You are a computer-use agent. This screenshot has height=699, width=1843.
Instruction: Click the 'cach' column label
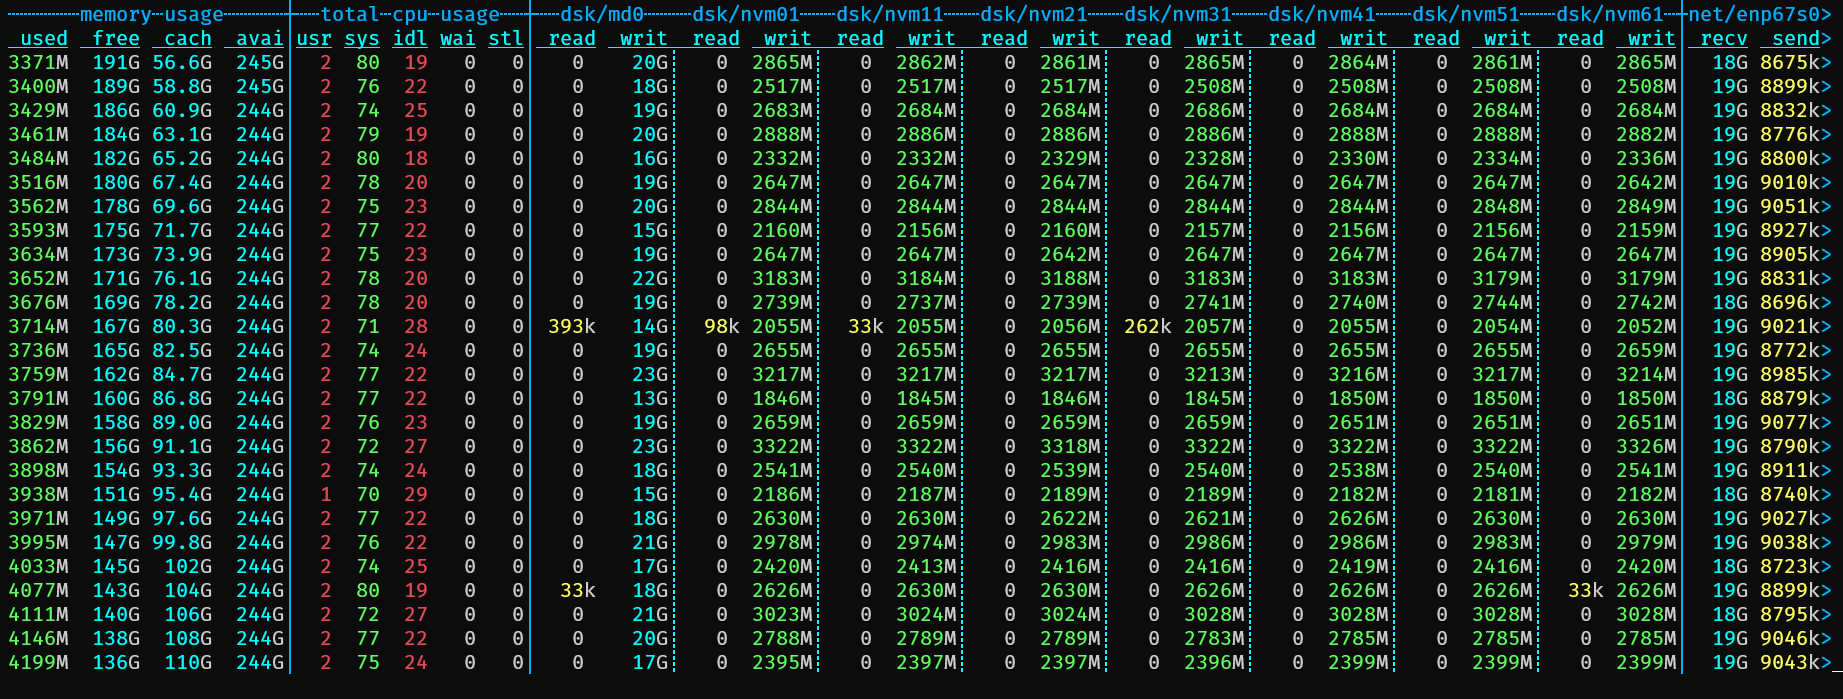pyautogui.click(x=188, y=38)
